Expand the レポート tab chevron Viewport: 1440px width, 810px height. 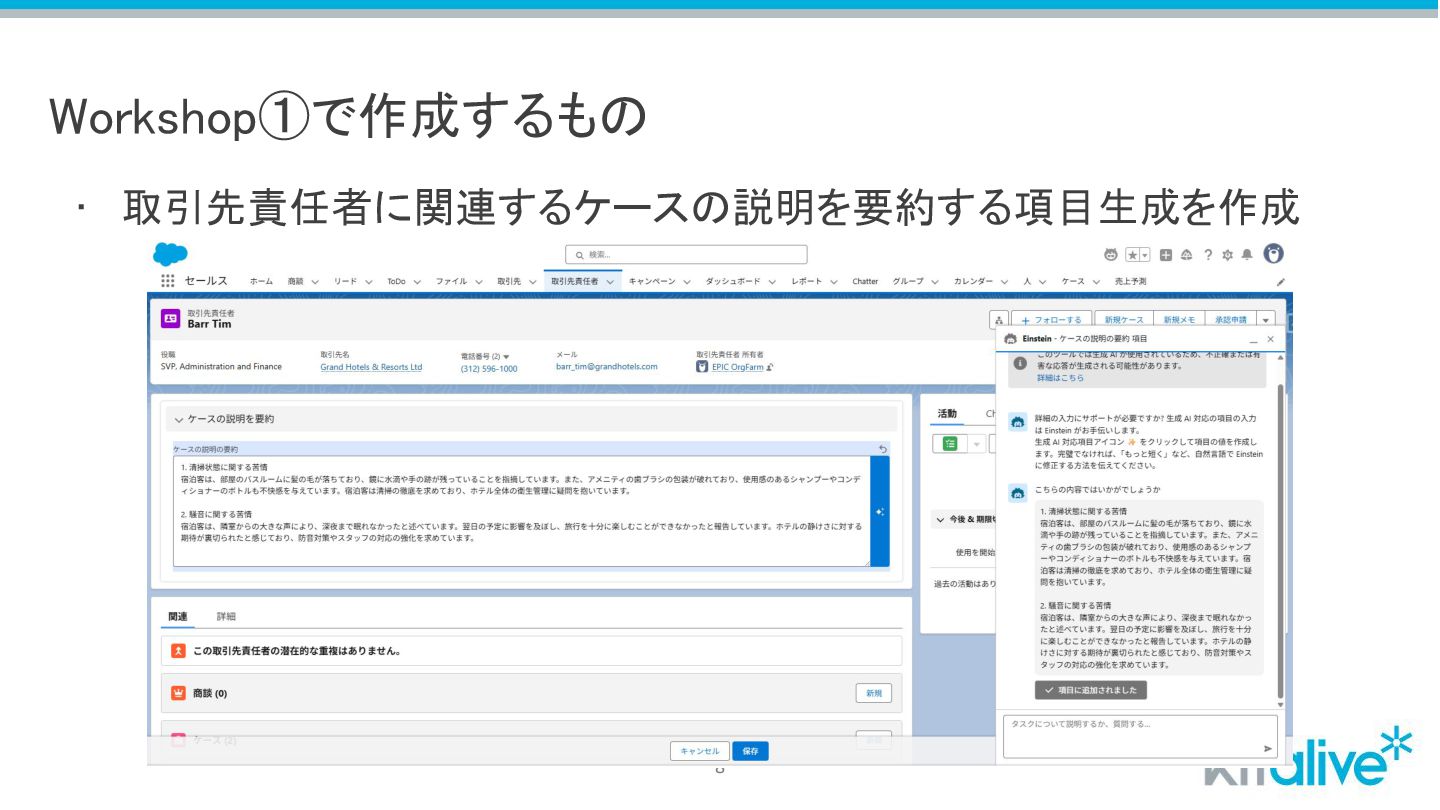coord(834,282)
